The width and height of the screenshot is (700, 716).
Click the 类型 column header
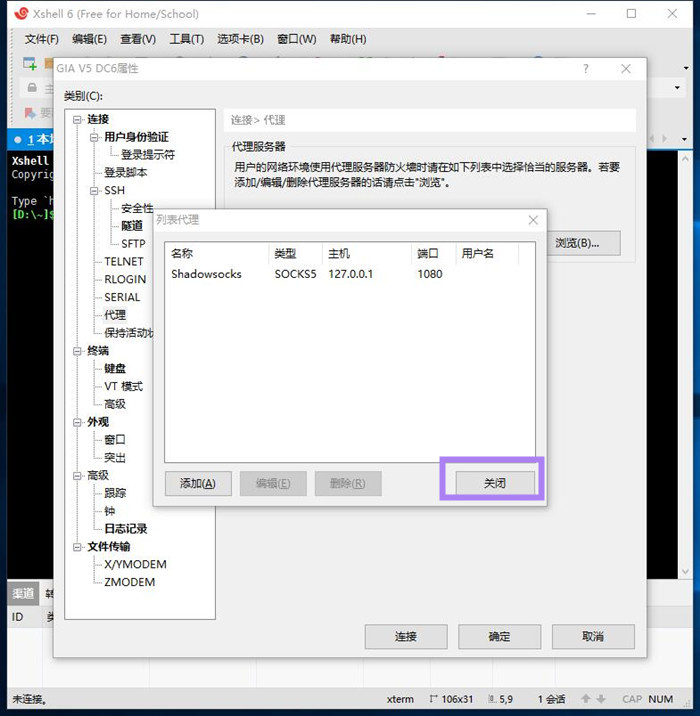pyautogui.click(x=296, y=253)
